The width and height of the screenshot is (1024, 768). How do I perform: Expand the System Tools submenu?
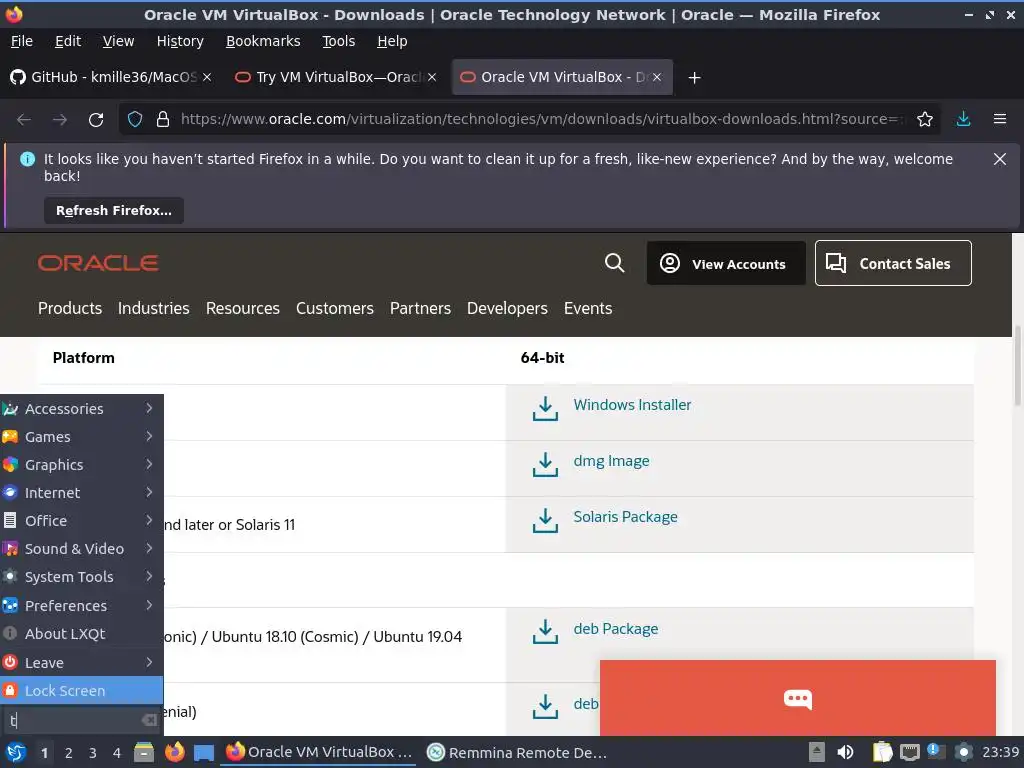pyautogui.click(x=82, y=577)
